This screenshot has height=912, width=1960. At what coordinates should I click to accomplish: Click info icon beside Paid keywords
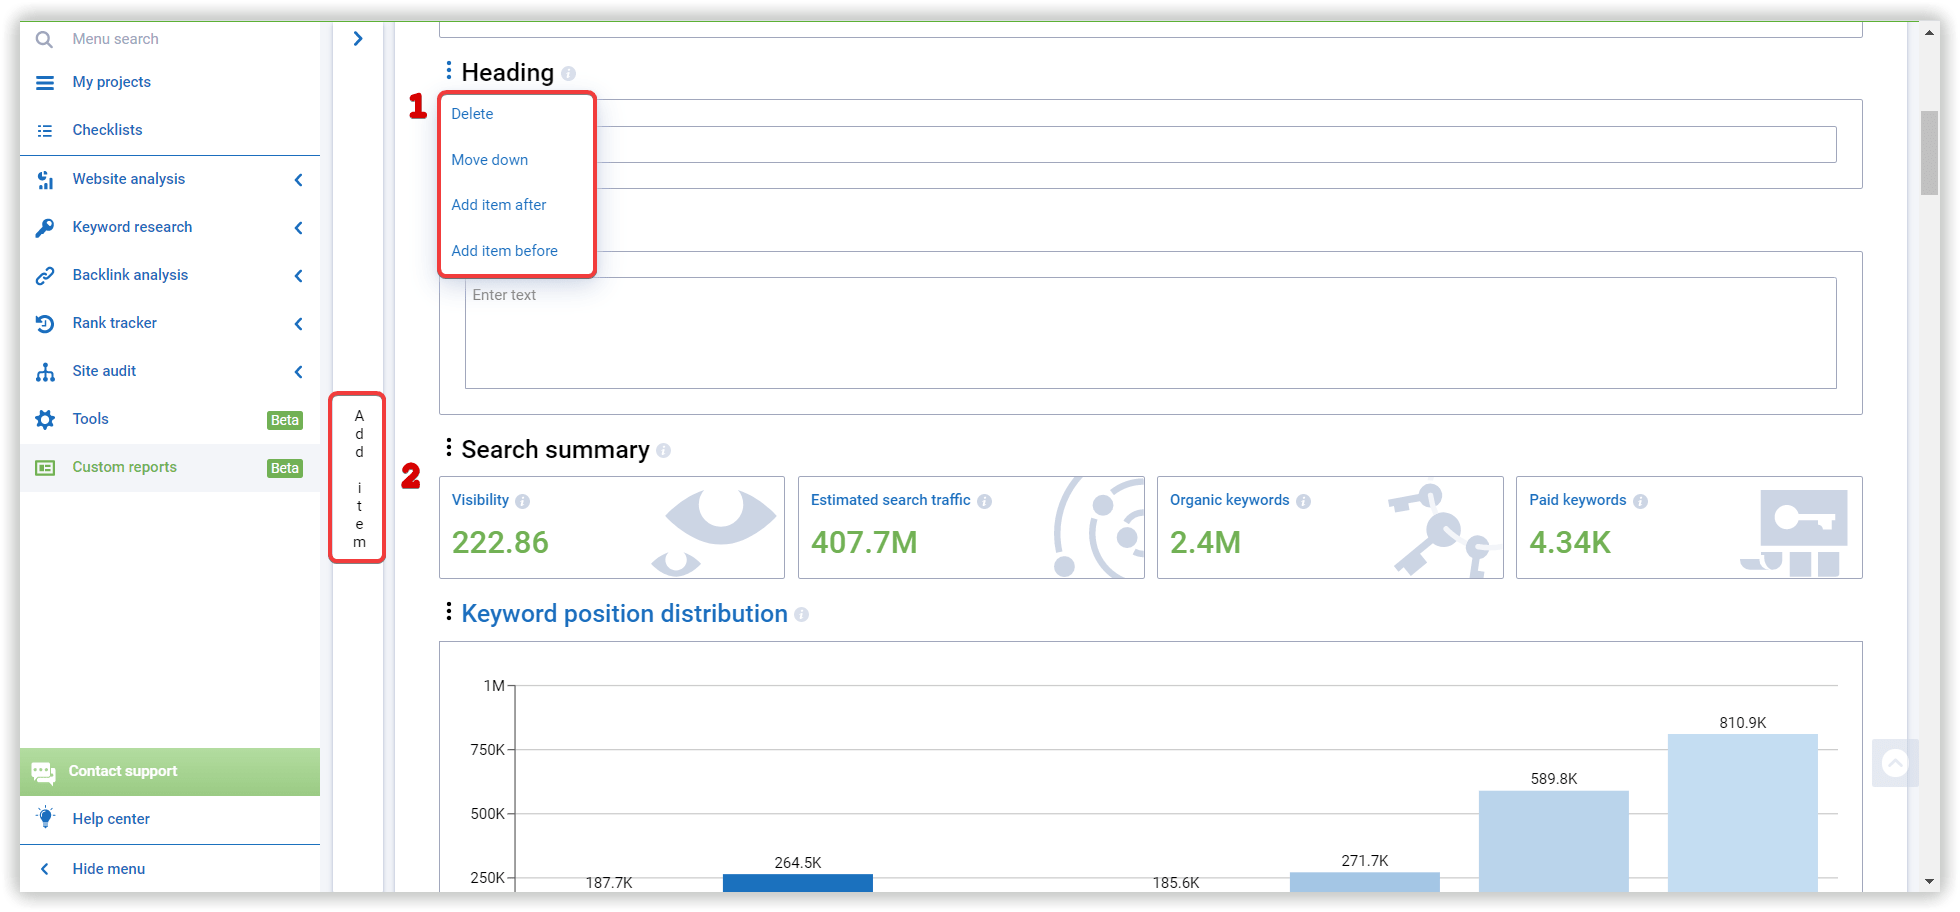[x=1640, y=501]
